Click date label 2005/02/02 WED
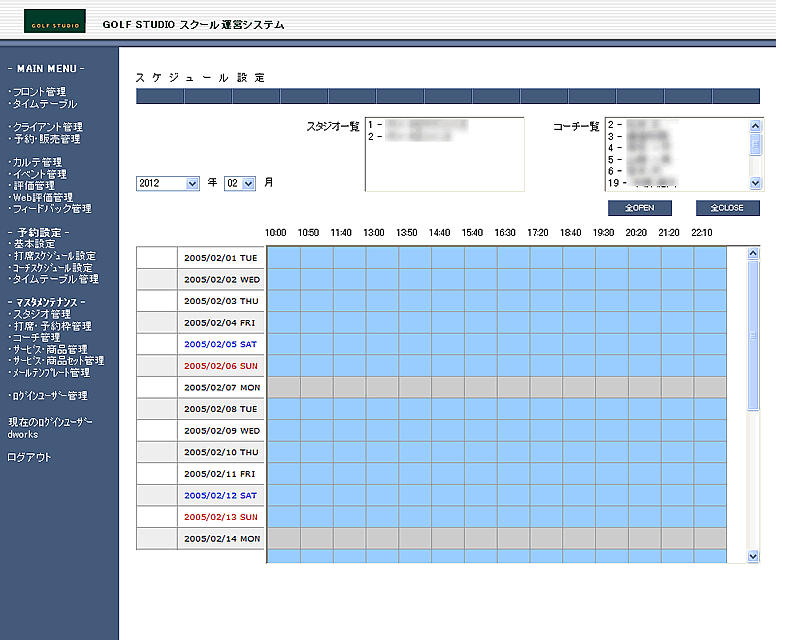This screenshot has width=800, height=640. click(x=220, y=280)
